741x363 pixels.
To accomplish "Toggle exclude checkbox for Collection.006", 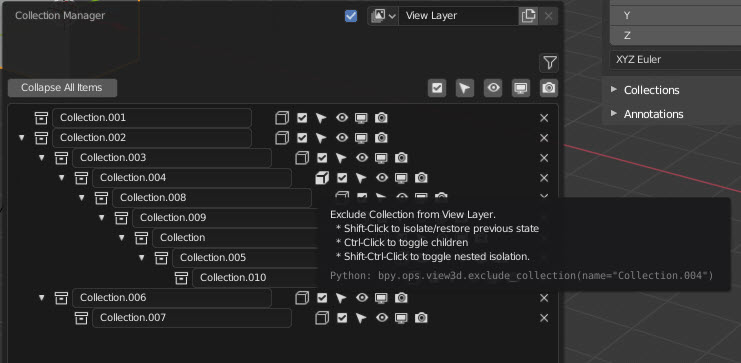I will coord(322,298).
